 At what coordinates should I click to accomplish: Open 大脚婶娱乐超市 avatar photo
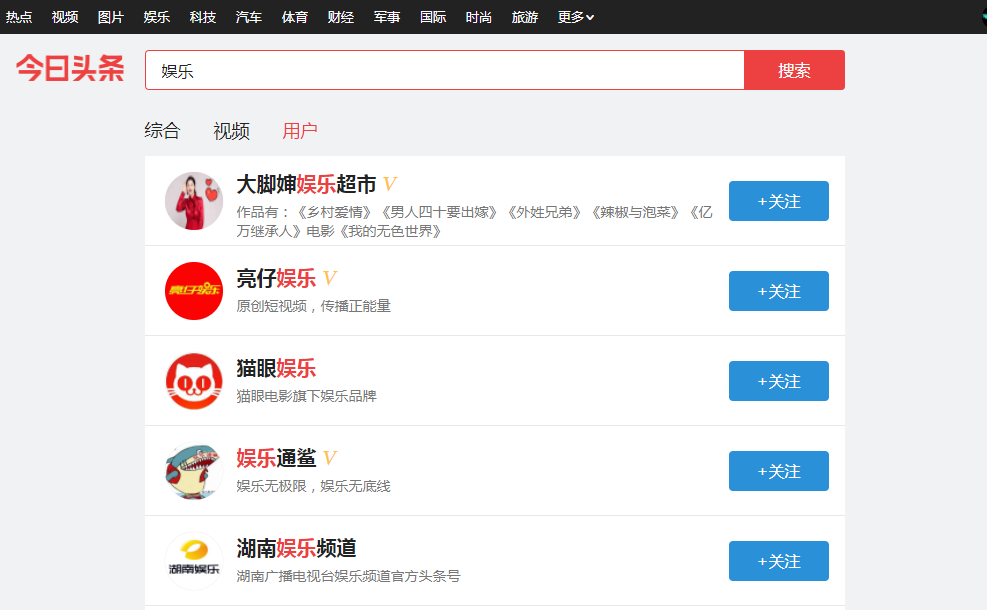tap(194, 201)
